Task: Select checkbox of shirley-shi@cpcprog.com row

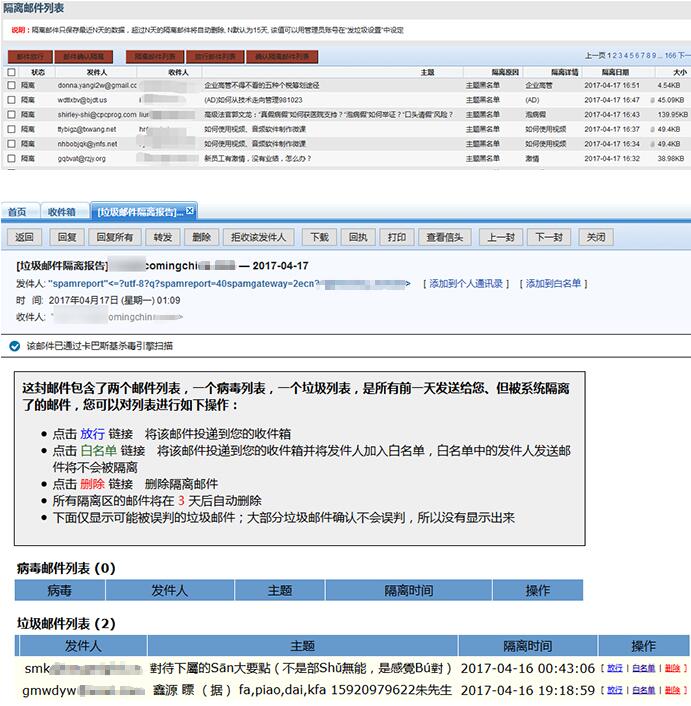Action: [x=12, y=114]
